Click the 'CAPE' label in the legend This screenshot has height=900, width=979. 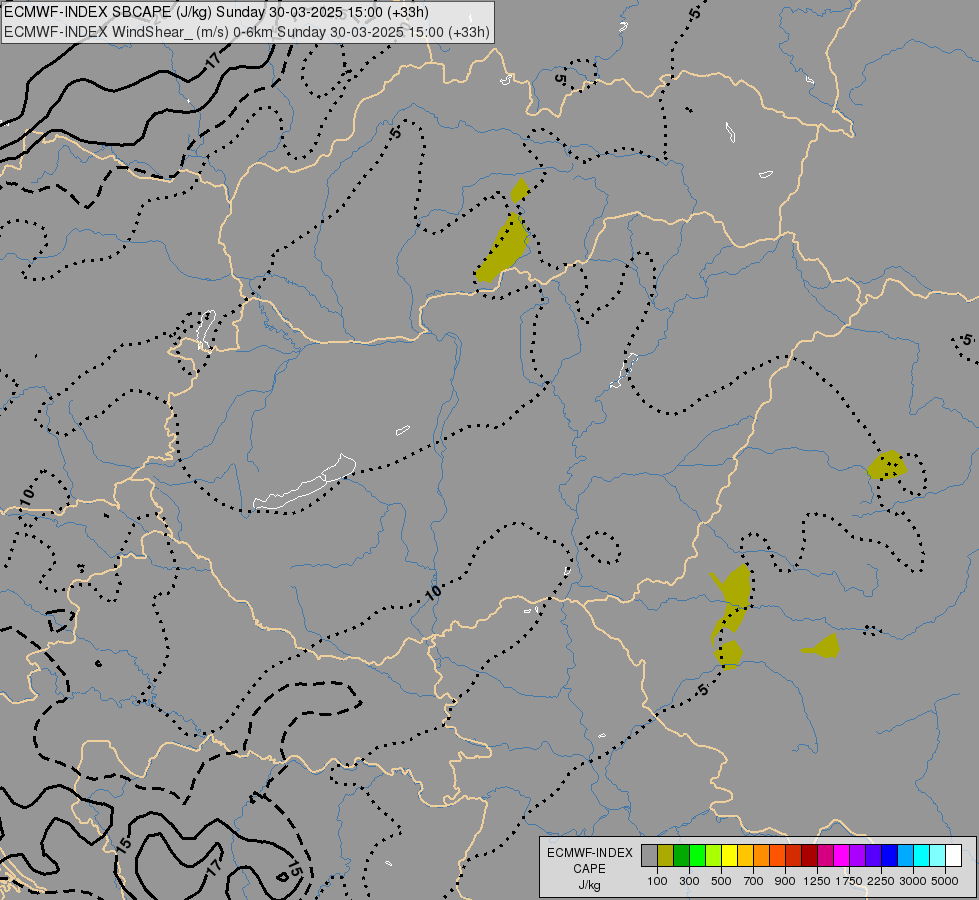pos(589,869)
